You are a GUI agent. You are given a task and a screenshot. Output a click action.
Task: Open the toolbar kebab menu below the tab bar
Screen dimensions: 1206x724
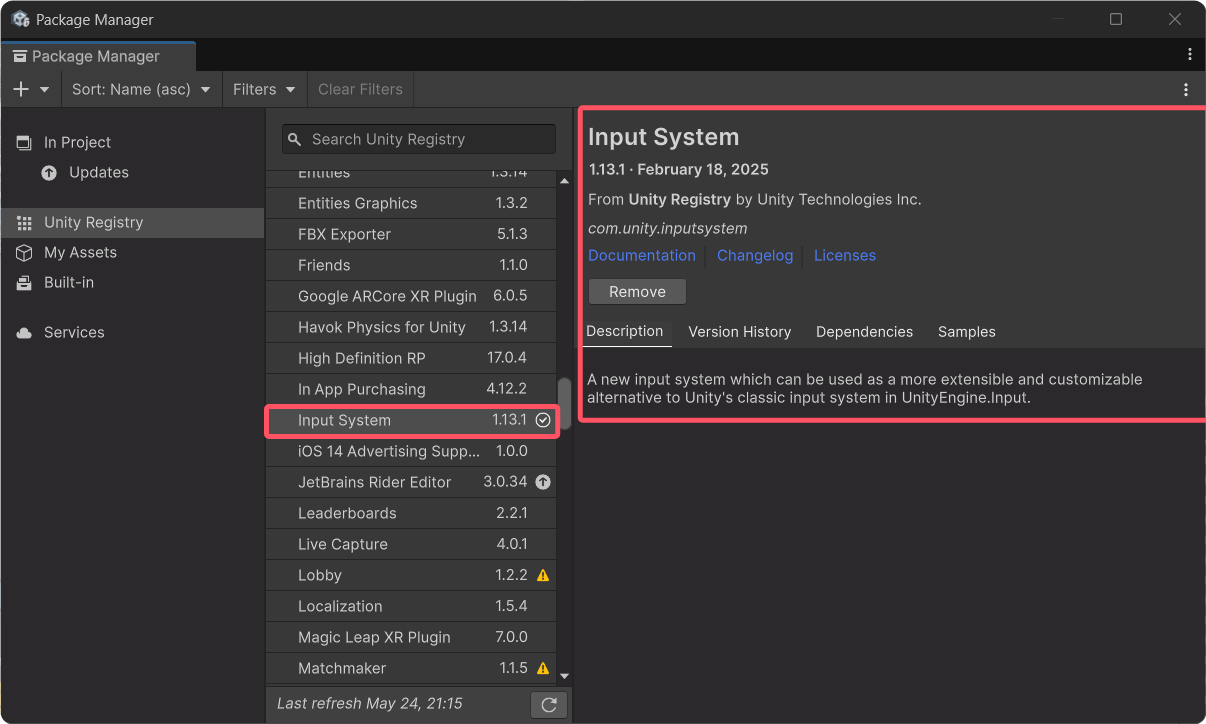click(x=1186, y=89)
